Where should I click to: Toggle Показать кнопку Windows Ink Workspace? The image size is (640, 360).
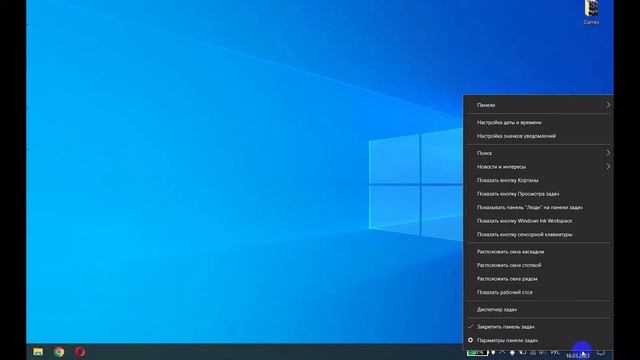click(x=538, y=221)
